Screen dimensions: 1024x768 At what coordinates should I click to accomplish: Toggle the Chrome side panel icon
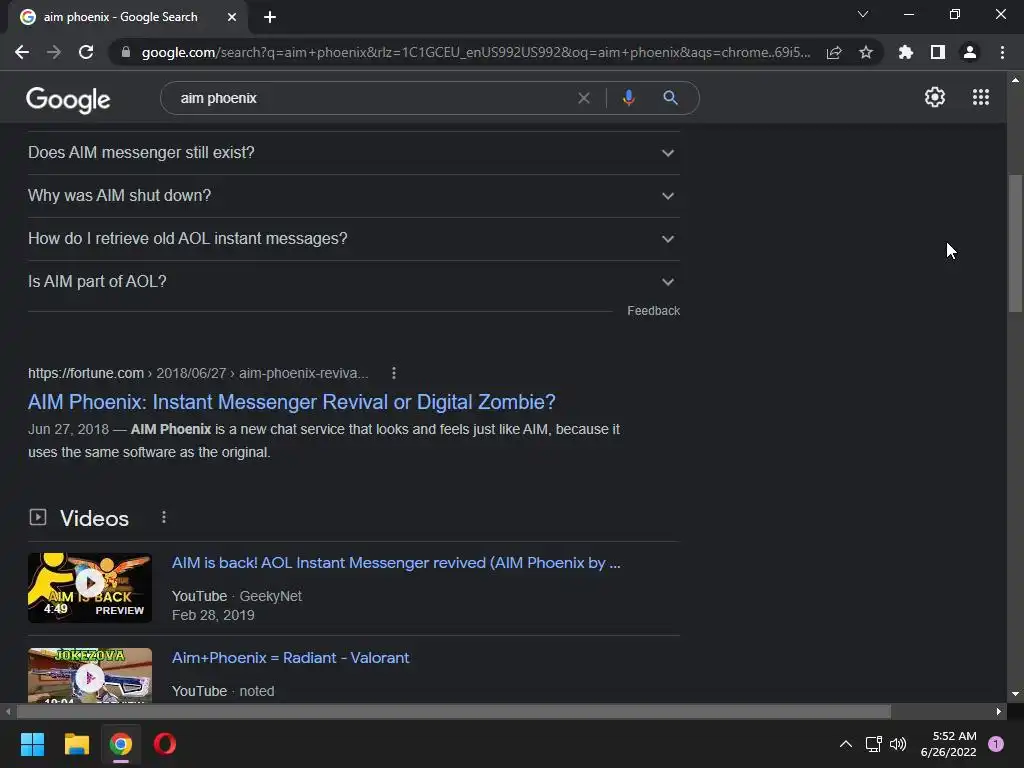(x=938, y=52)
